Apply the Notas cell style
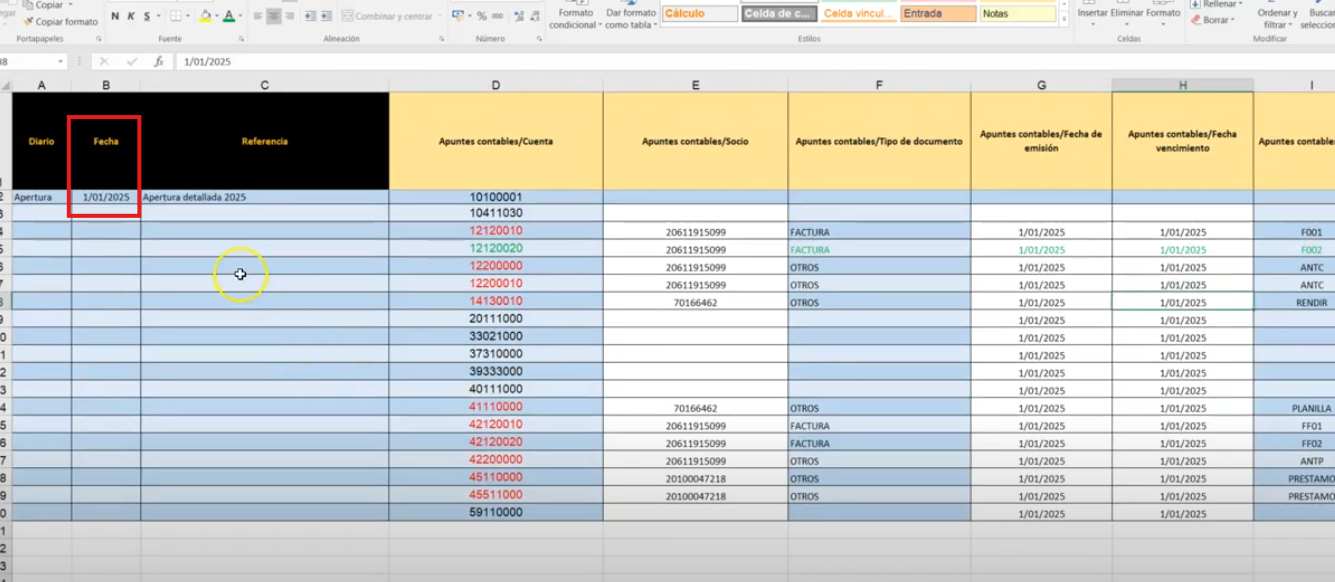 [x=1016, y=14]
